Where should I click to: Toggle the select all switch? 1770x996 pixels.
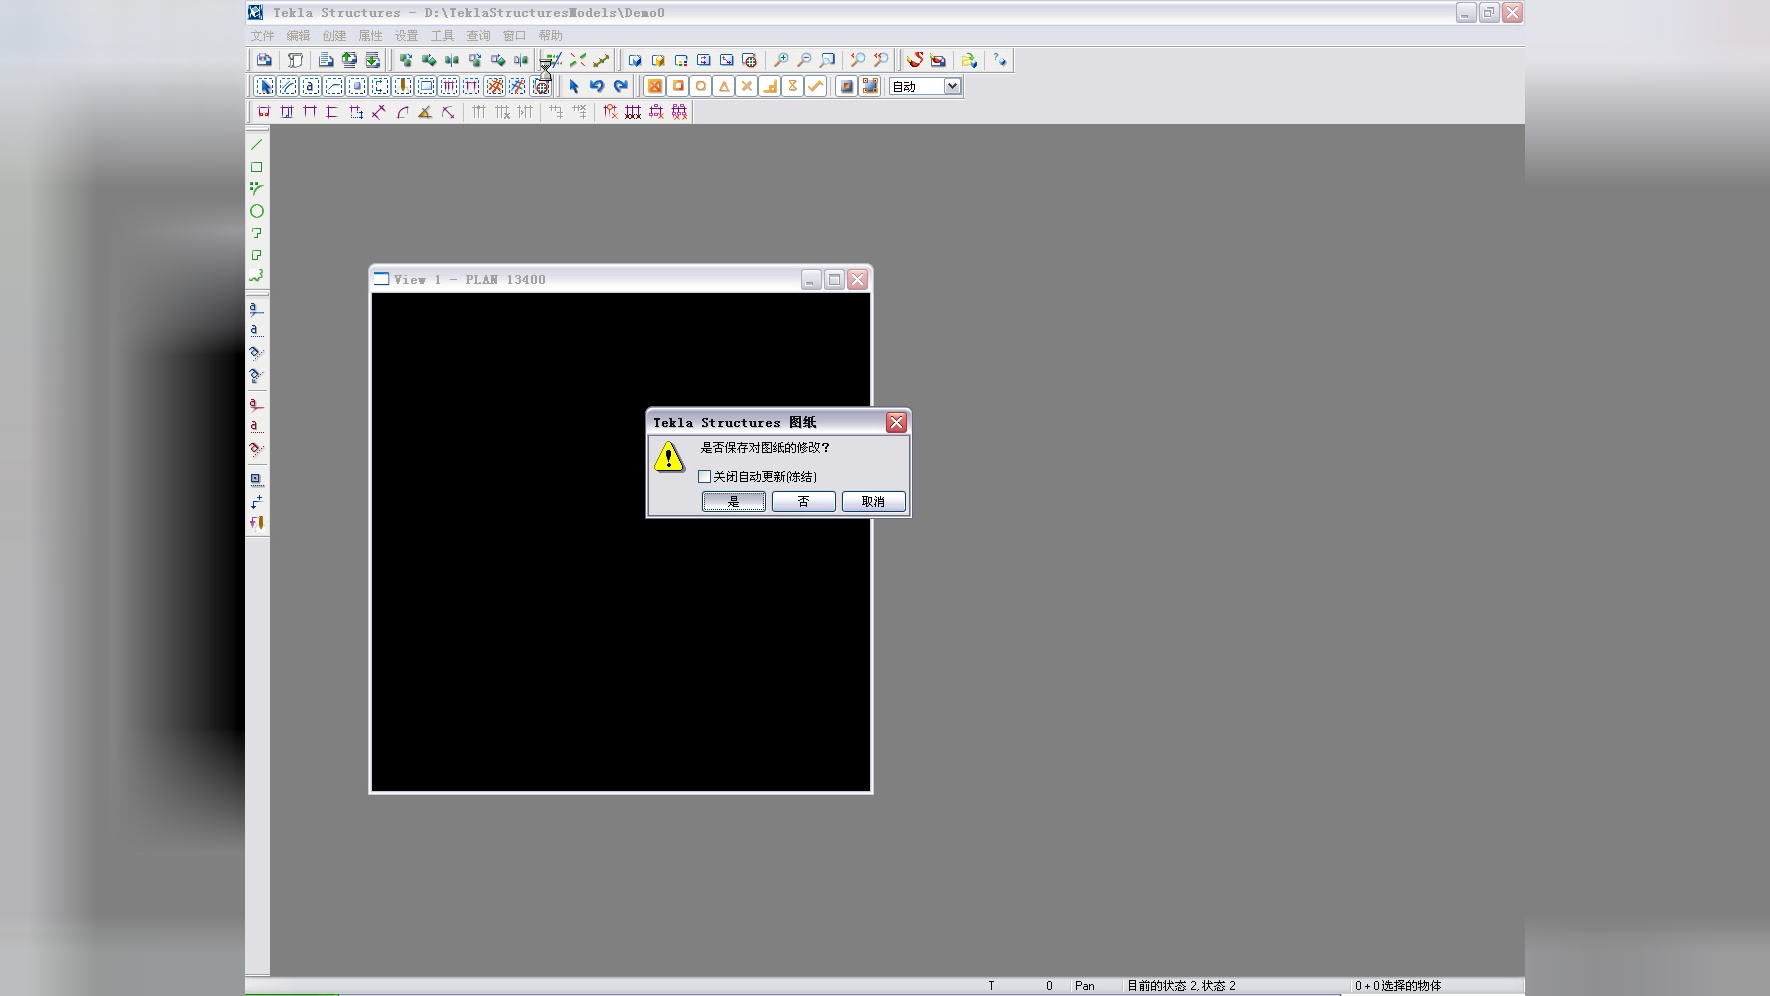pos(265,86)
